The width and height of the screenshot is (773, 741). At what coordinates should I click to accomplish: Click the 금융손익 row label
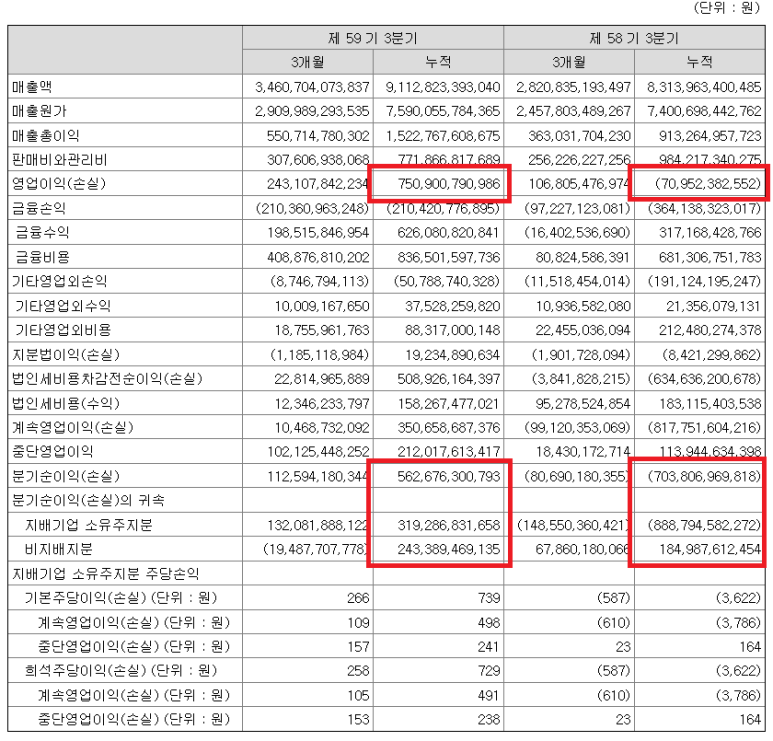39,208
